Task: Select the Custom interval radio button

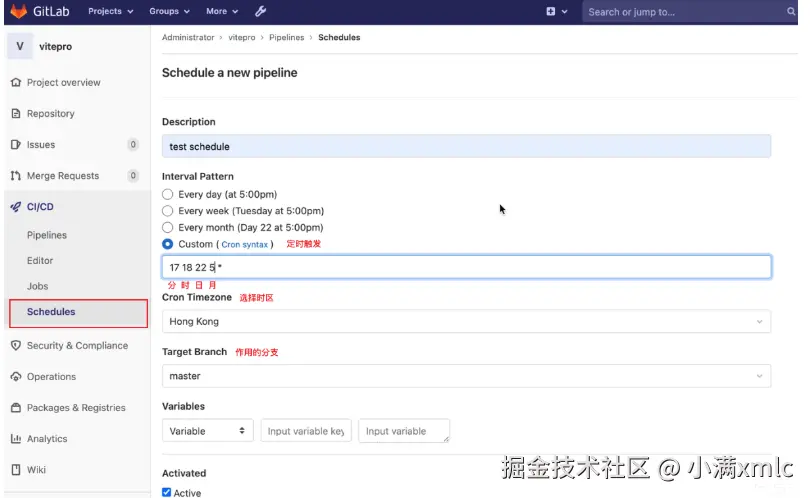Action: (x=167, y=244)
